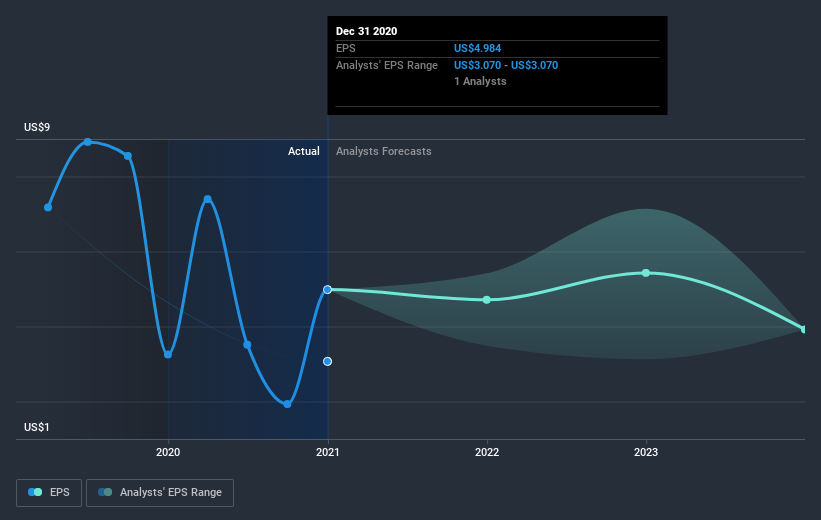Click the 2023 forecast EPS data point
The height and width of the screenshot is (520, 821).
pyautogui.click(x=646, y=273)
